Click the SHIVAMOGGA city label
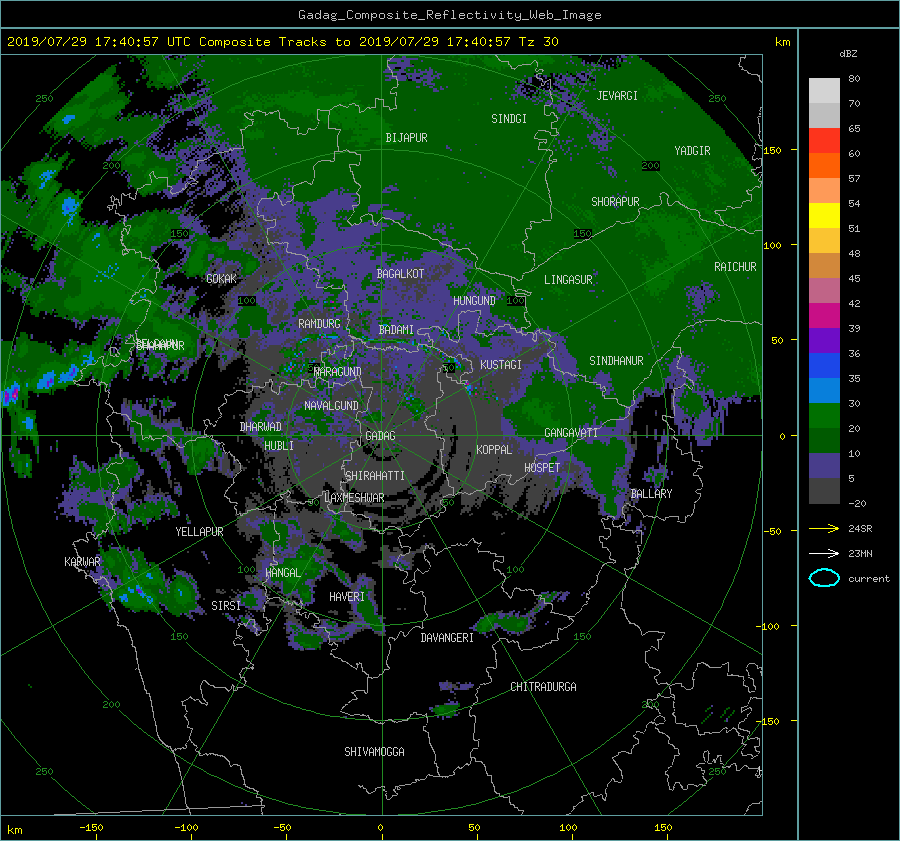The height and width of the screenshot is (841, 900). tap(374, 751)
